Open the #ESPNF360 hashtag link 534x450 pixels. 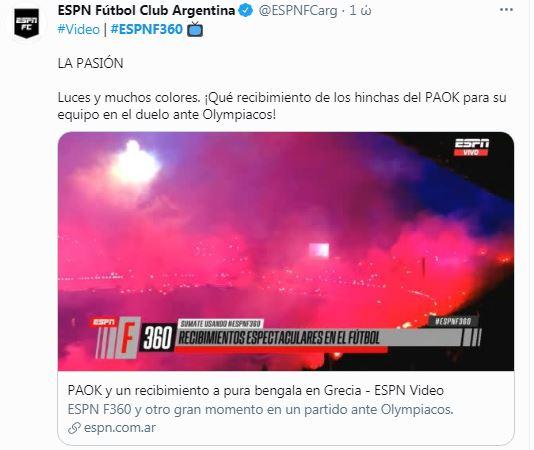(147, 29)
